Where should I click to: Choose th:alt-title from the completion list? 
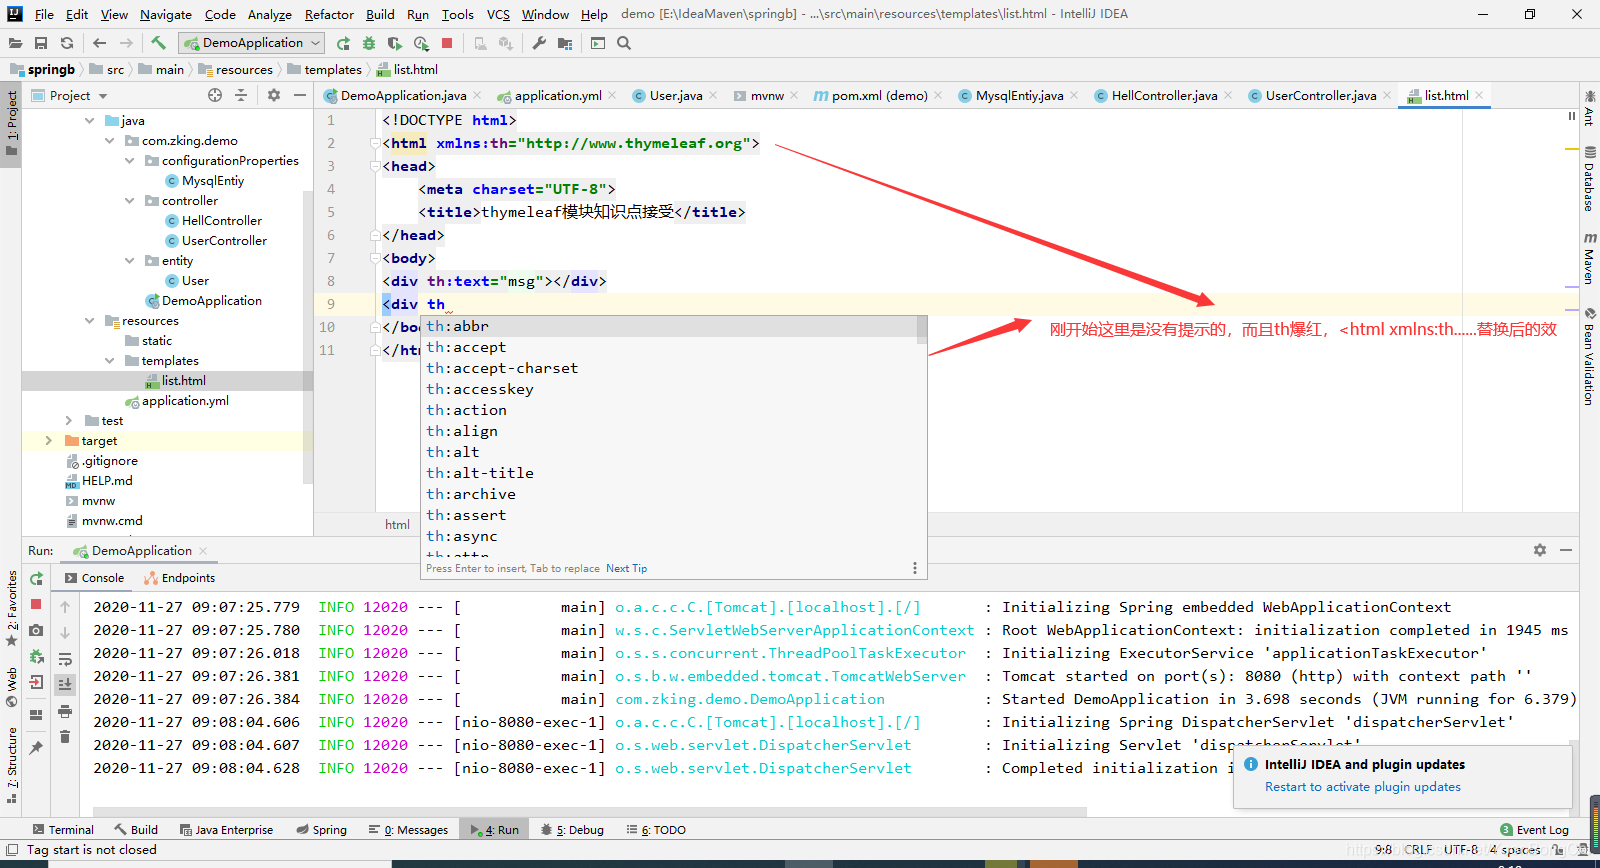tap(480, 473)
